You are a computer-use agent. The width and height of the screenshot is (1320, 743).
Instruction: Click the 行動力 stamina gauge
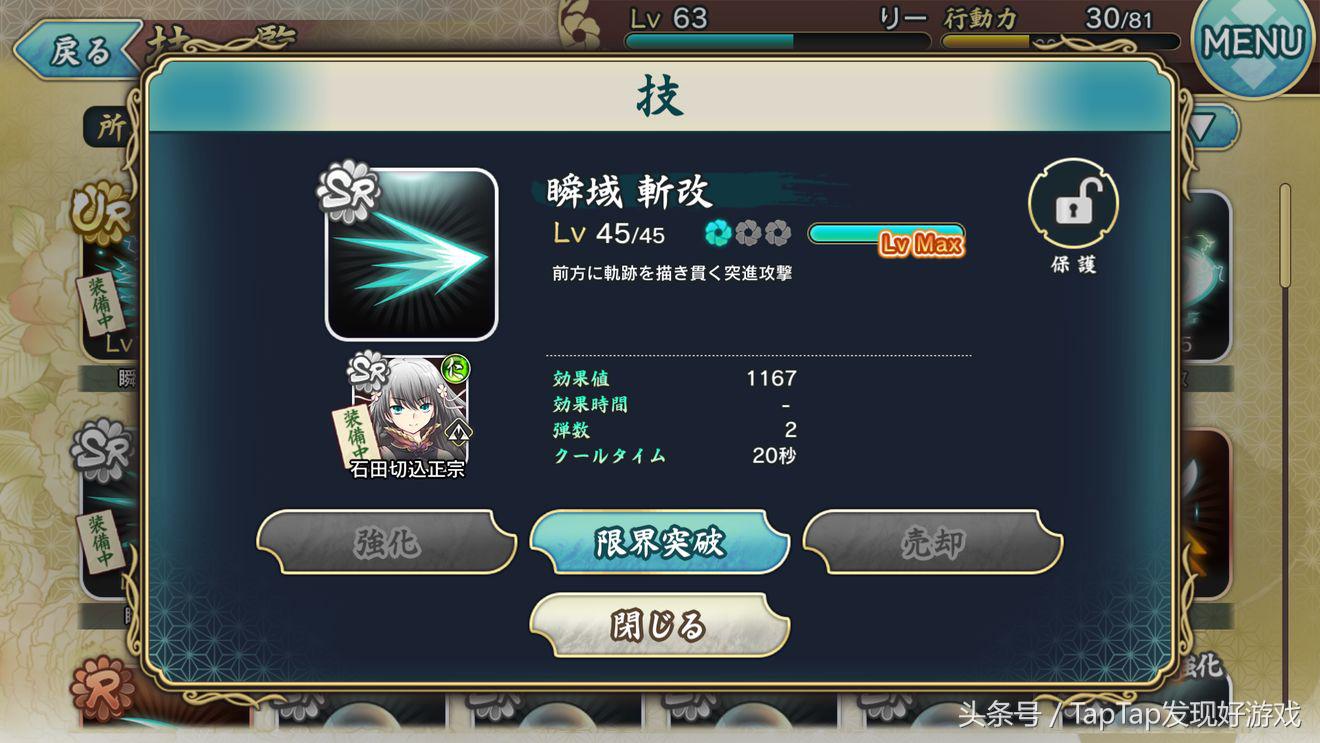click(x=1061, y=42)
